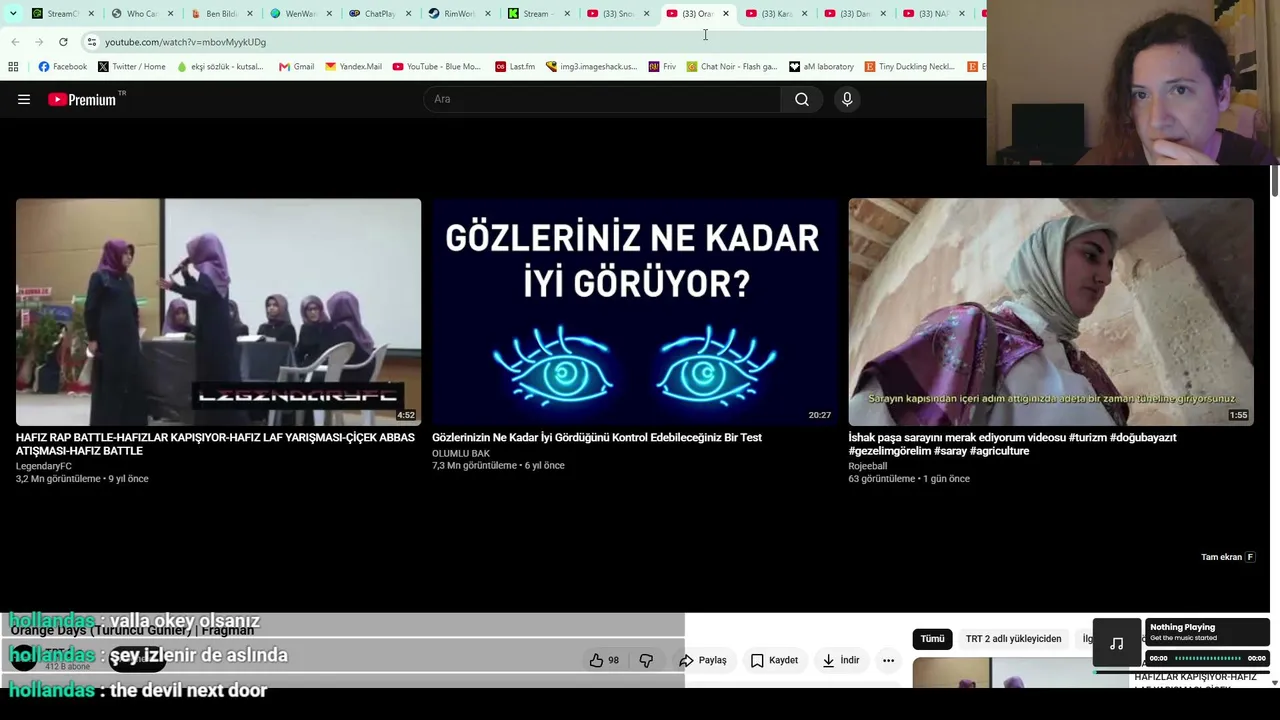
Task: Focus the YouTube 'Ara' search box
Action: click(x=602, y=99)
